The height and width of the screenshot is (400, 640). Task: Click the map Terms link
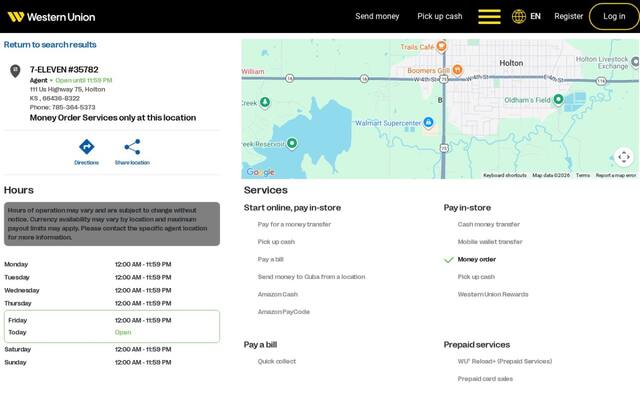click(x=583, y=175)
